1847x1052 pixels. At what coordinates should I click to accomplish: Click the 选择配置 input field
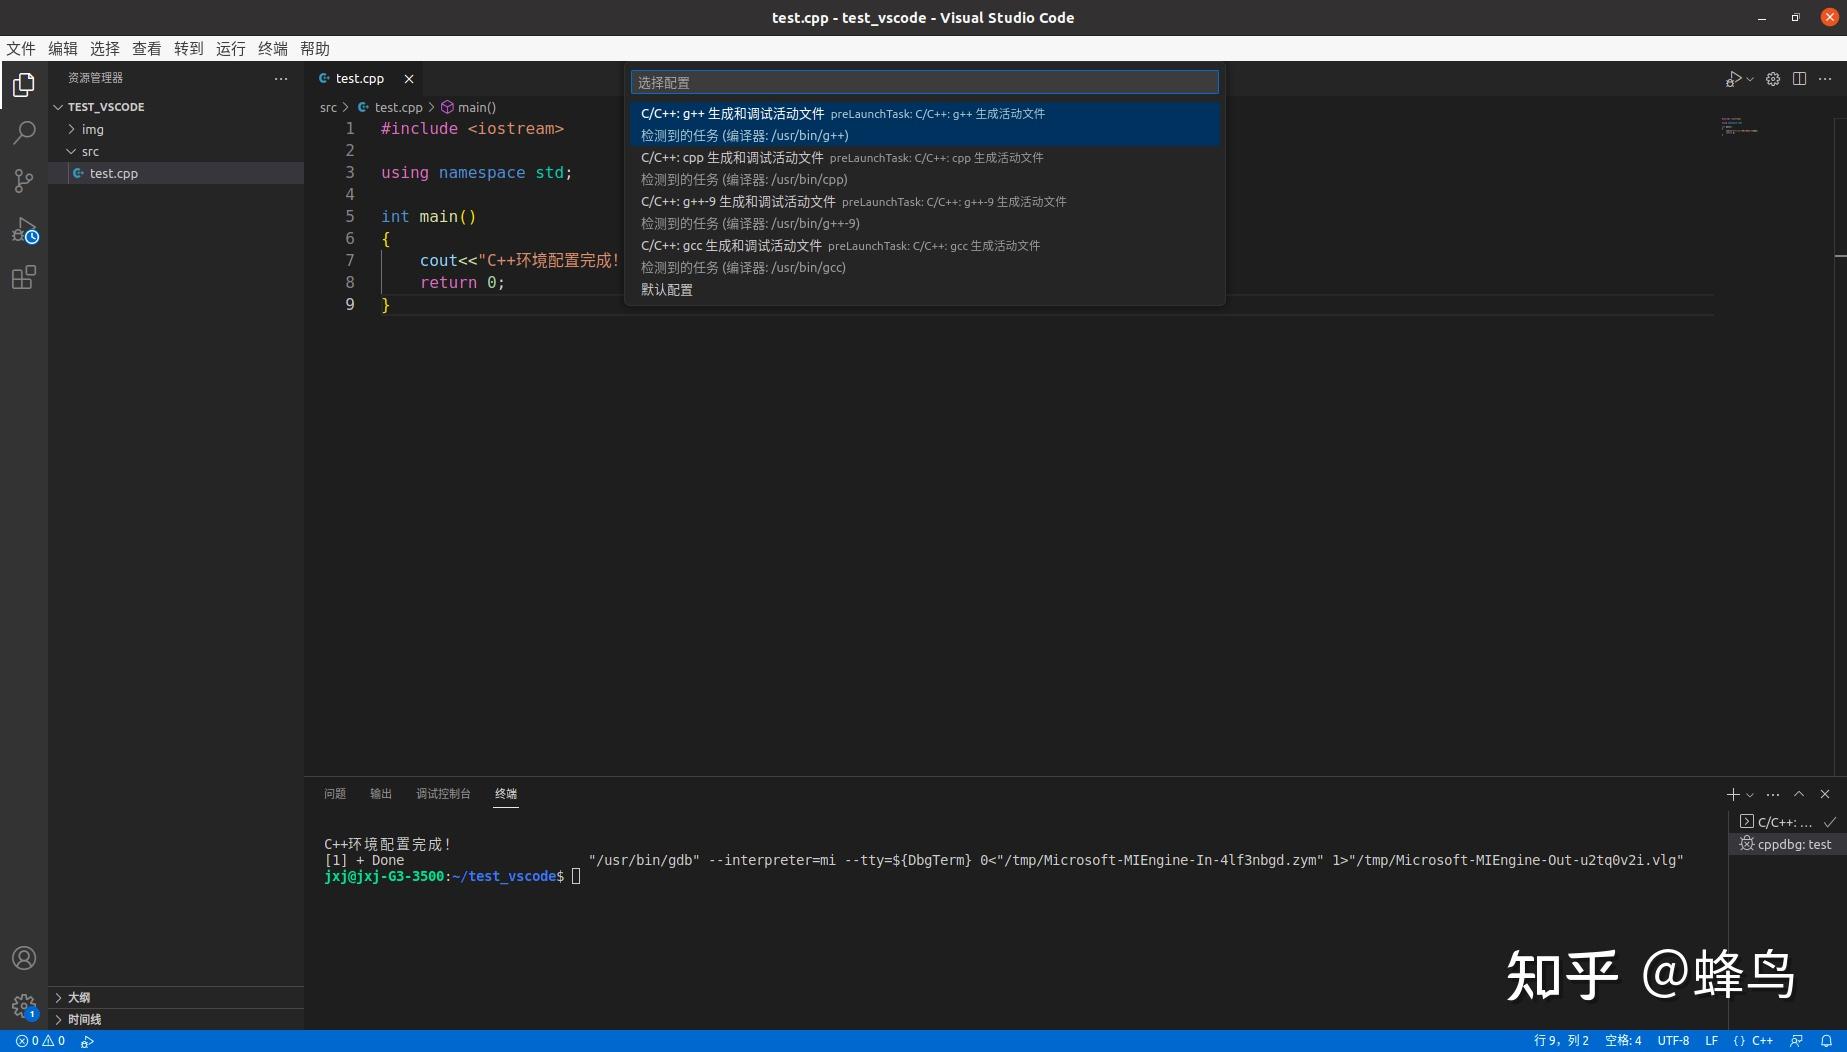pyautogui.click(x=922, y=82)
